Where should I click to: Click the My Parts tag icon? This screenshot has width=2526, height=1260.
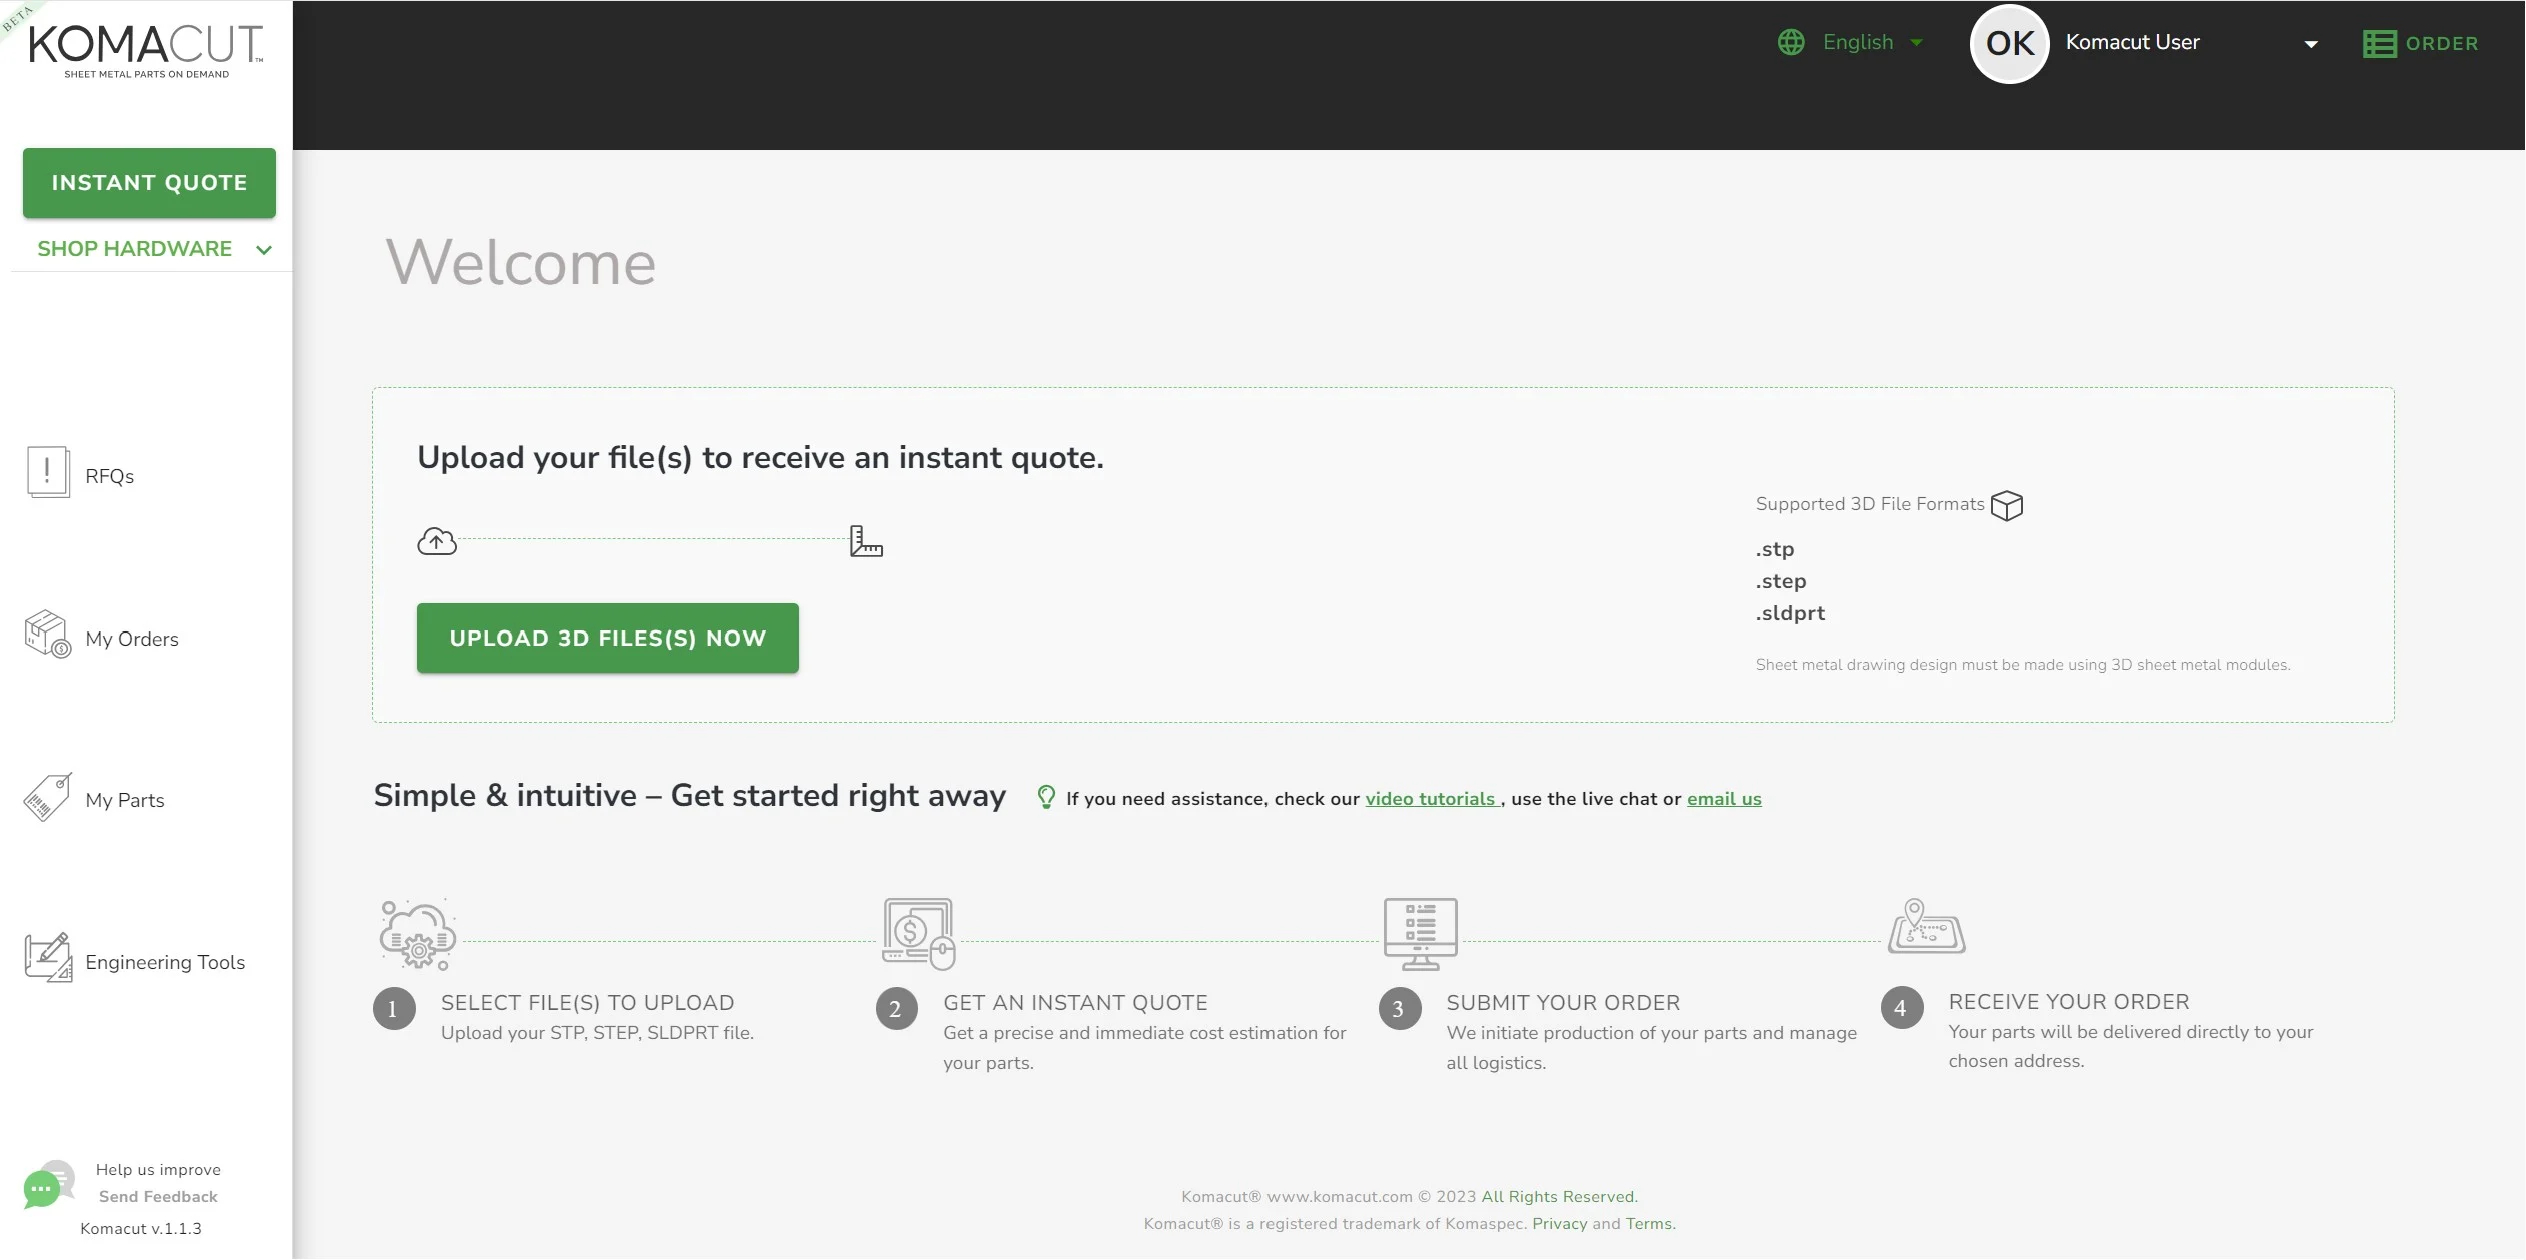[x=47, y=797]
